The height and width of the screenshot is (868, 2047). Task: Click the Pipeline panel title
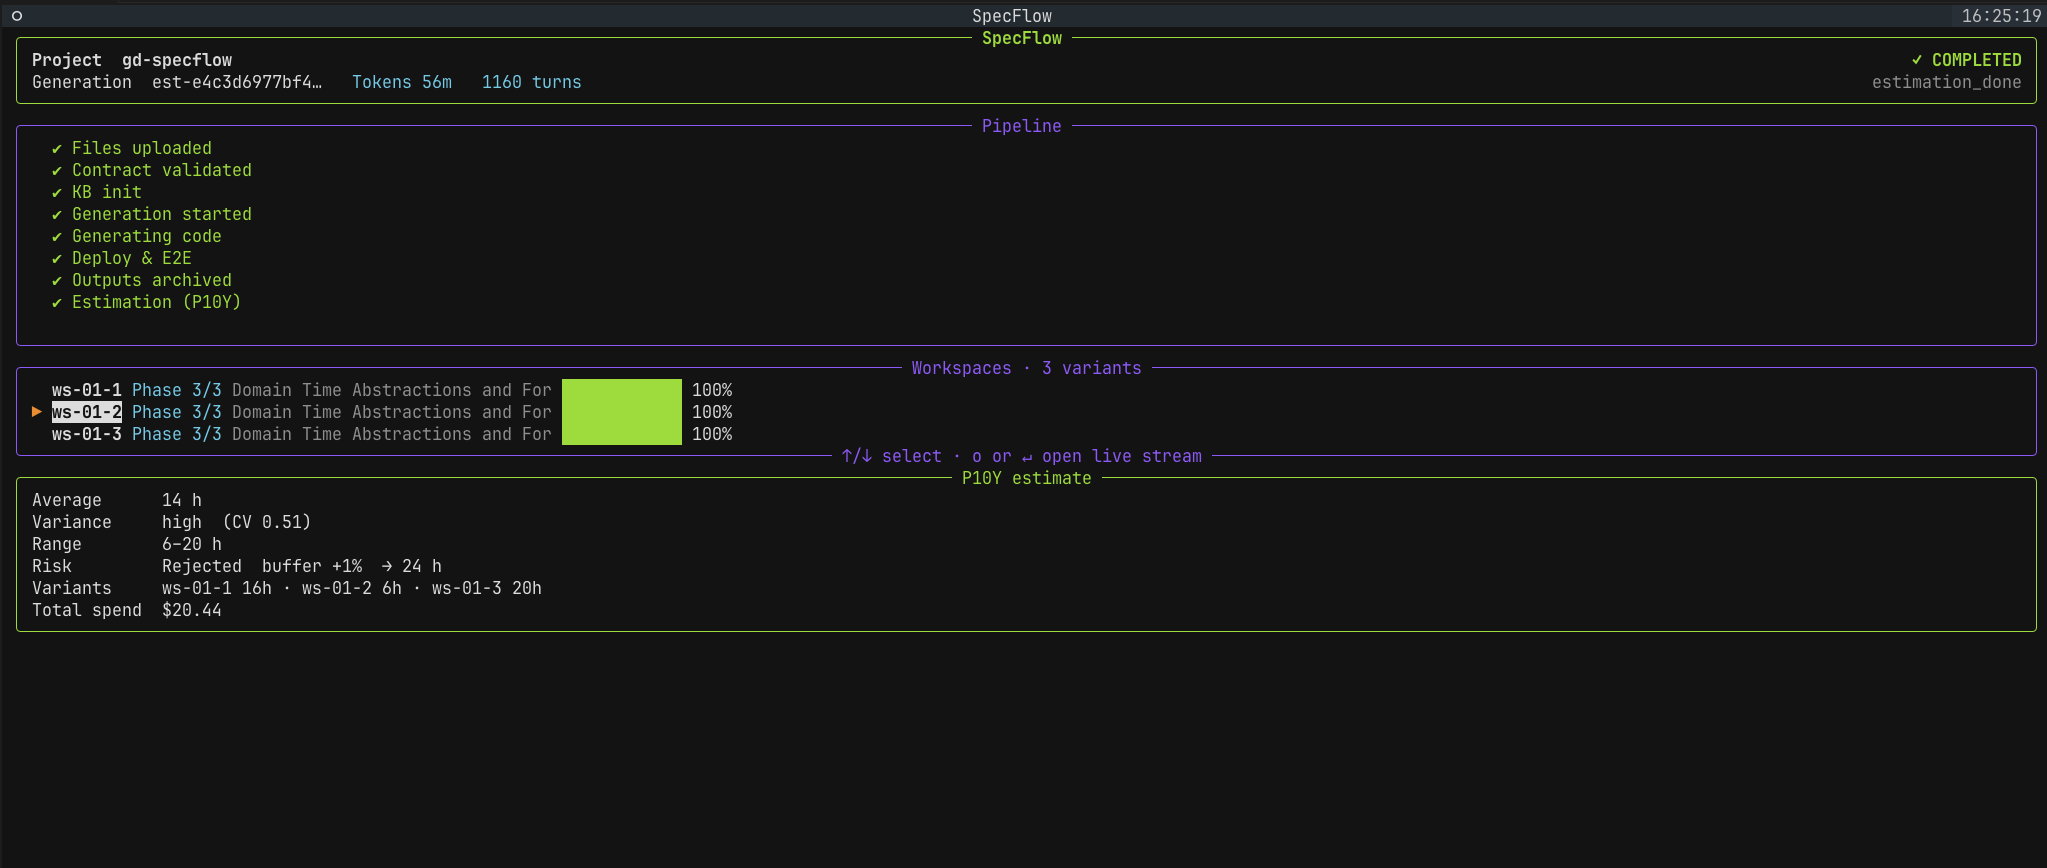[x=1022, y=126]
